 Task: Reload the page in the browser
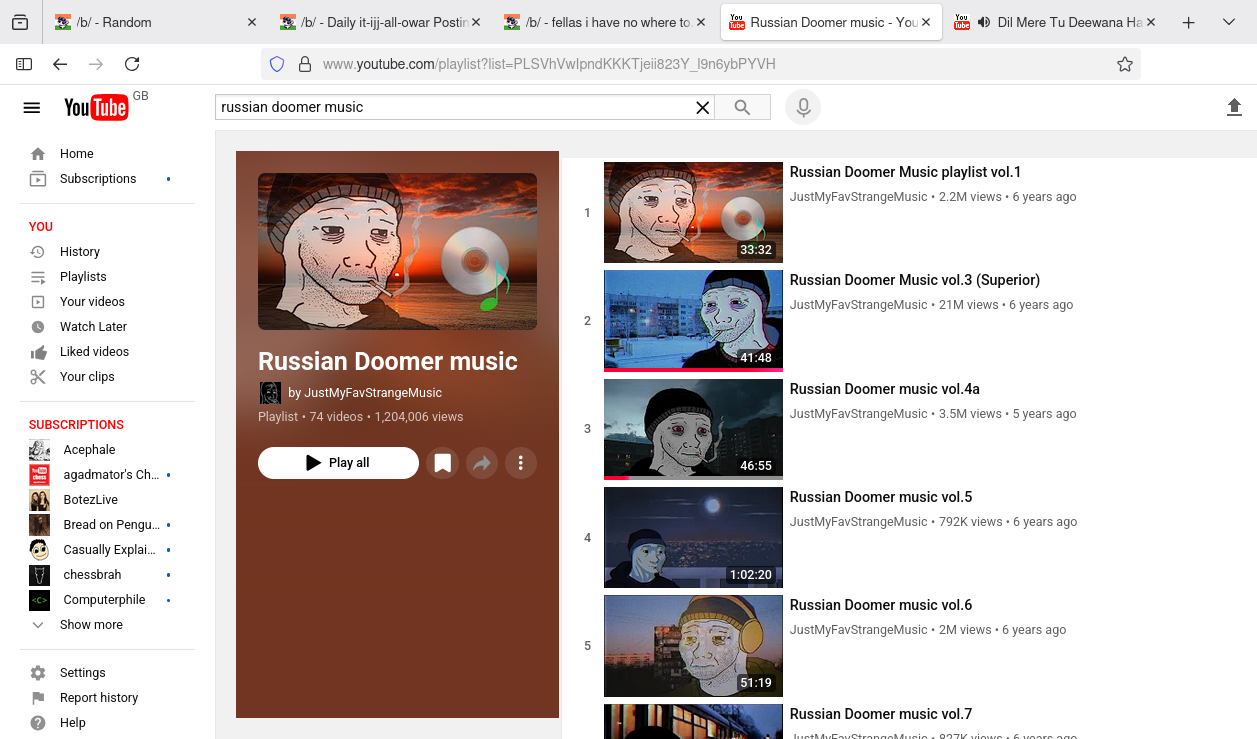tap(132, 64)
